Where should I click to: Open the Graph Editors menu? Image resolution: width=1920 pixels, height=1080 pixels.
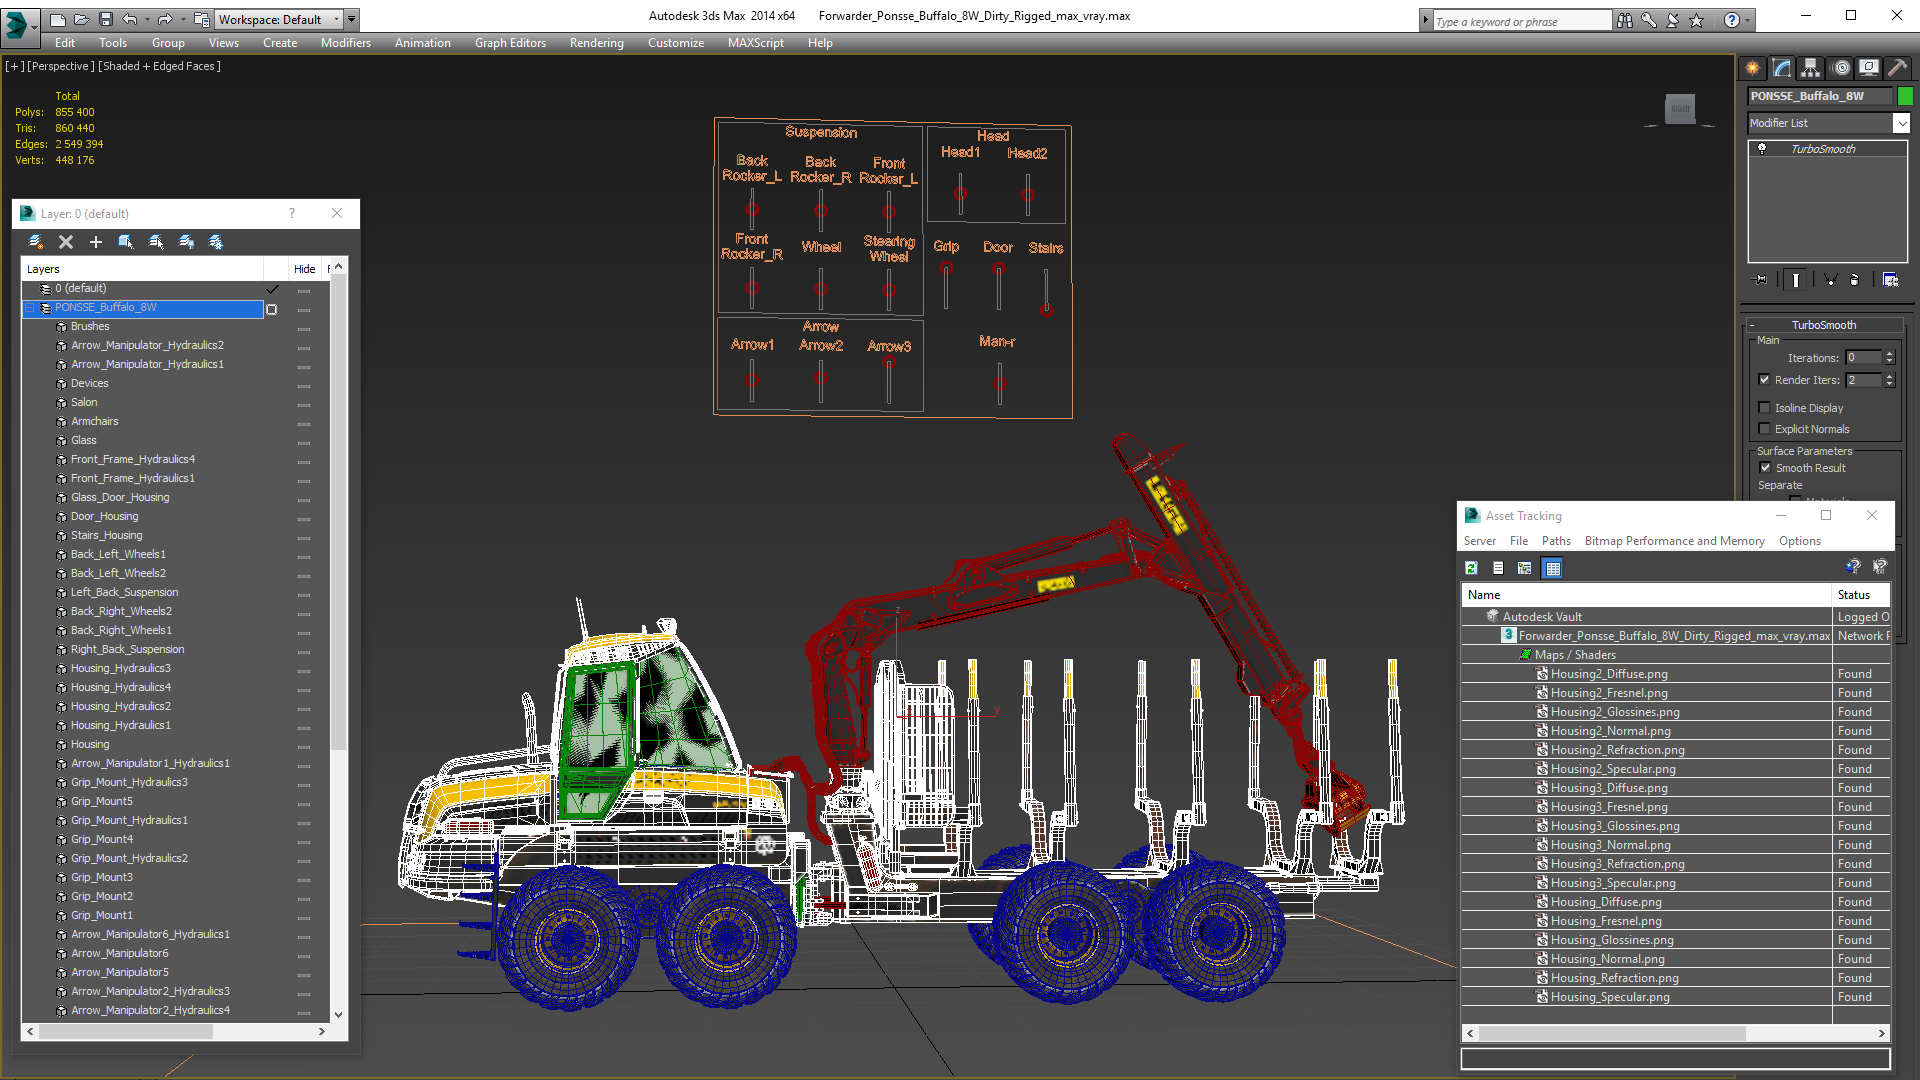point(510,43)
